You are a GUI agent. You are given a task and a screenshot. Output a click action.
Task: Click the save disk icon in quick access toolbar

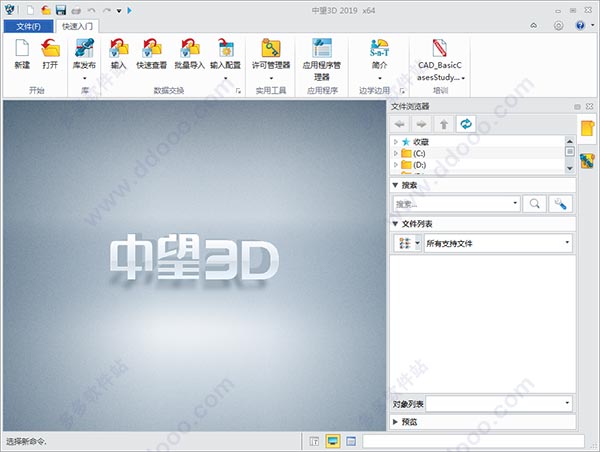point(60,10)
